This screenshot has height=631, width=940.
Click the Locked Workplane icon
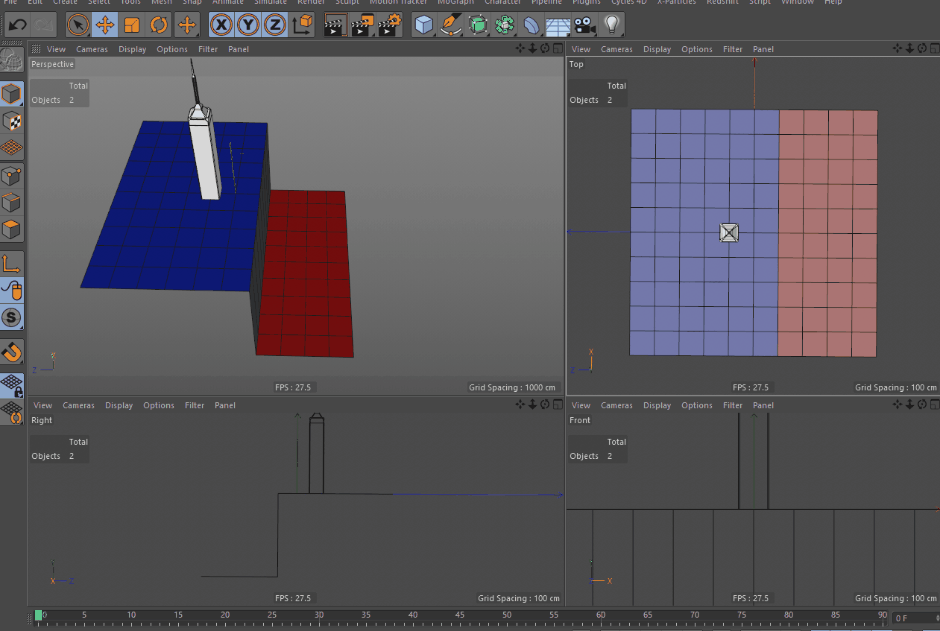pos(11,386)
